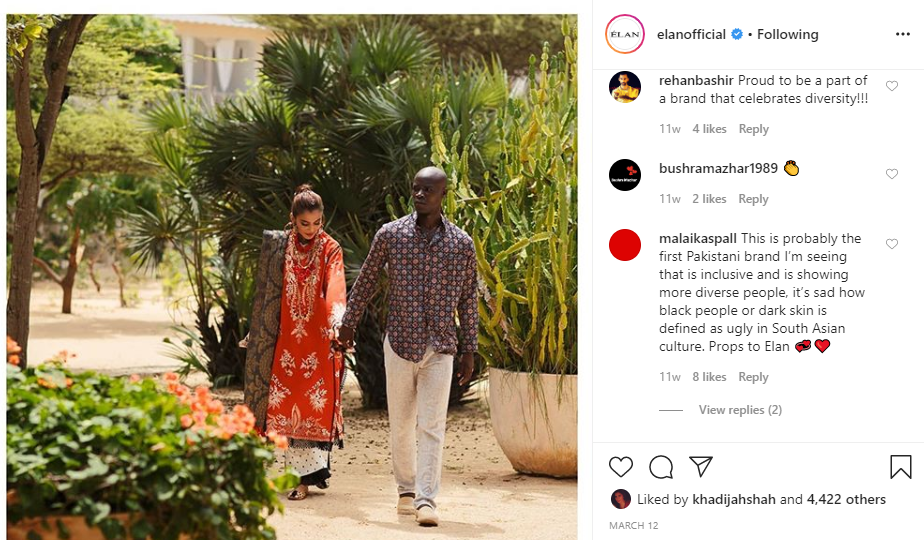This screenshot has width=924, height=540.
Task: Open khadijahshah's profile link
Action: 734,499
